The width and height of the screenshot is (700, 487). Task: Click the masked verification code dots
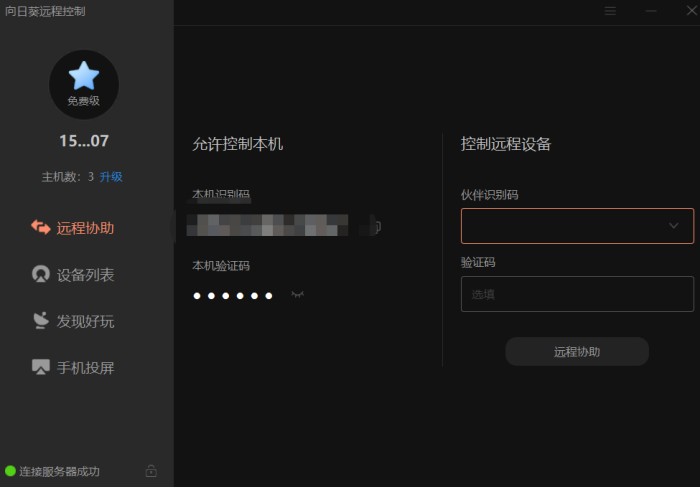pos(233,296)
